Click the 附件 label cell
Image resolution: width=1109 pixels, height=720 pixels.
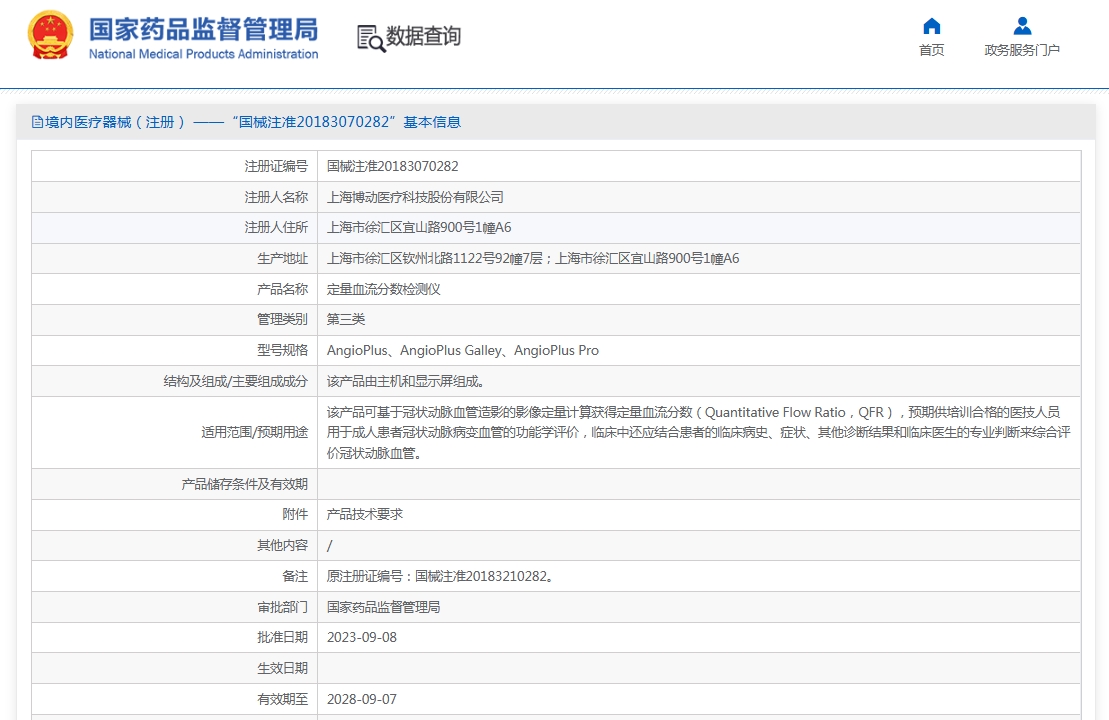175,515
